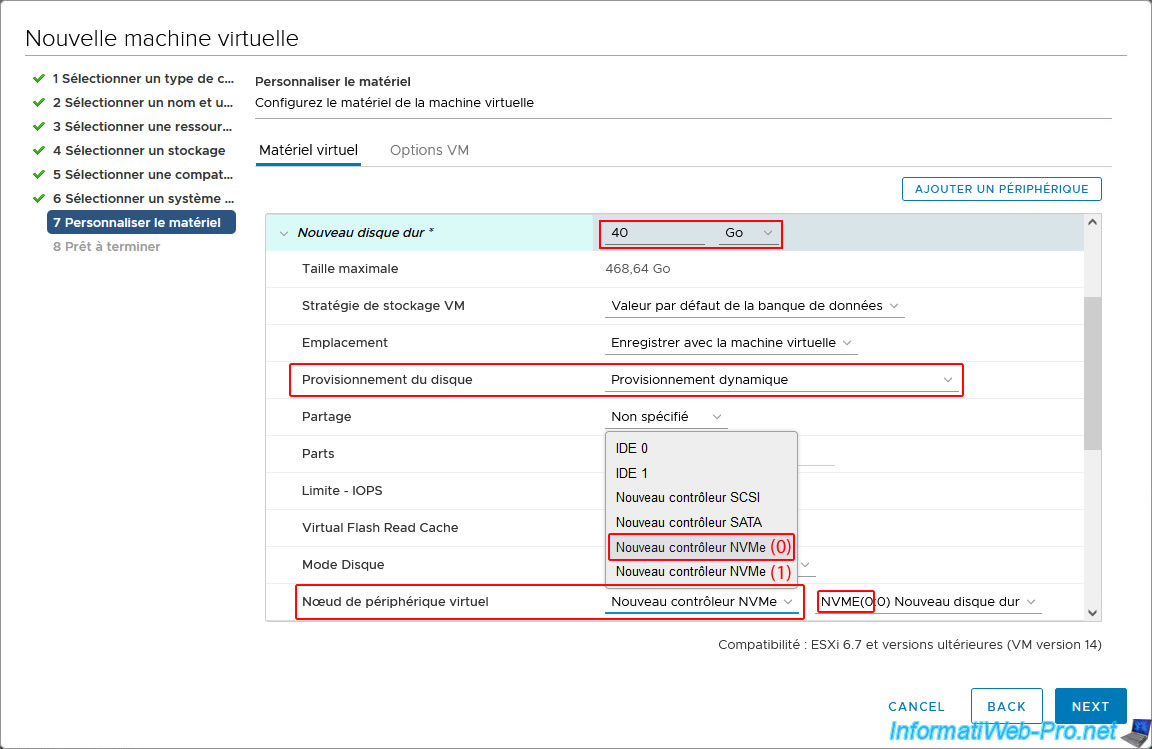Open the Provisionnement du disque dropdown

(781, 380)
